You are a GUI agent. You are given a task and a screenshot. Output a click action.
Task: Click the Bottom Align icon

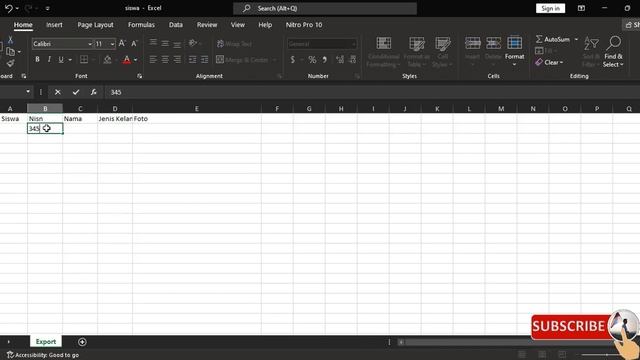177,43
